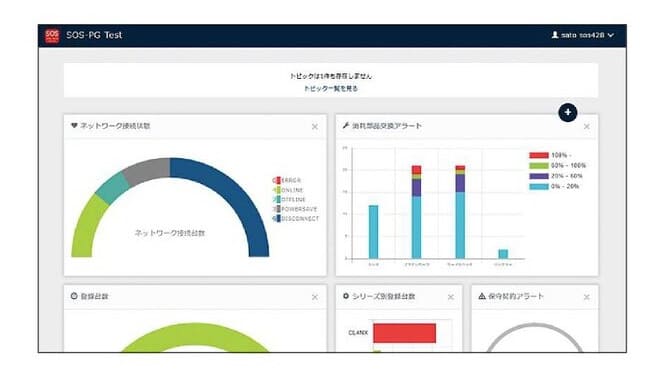670x380 pixels.
Task: Click the teal segment of the network gauge
Action: 112,189
